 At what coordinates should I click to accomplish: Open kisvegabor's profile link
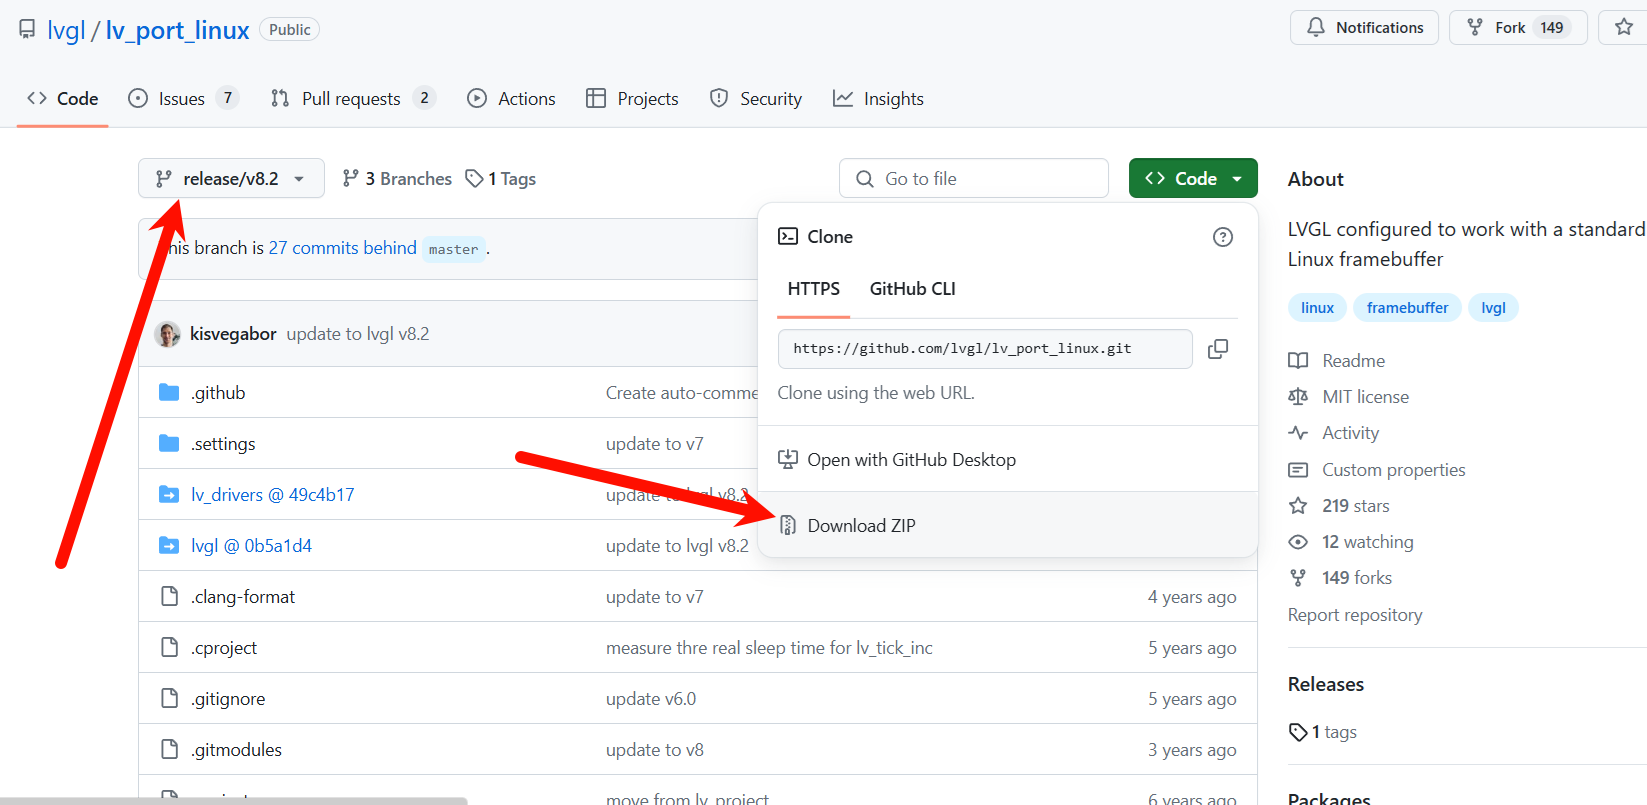[233, 334]
